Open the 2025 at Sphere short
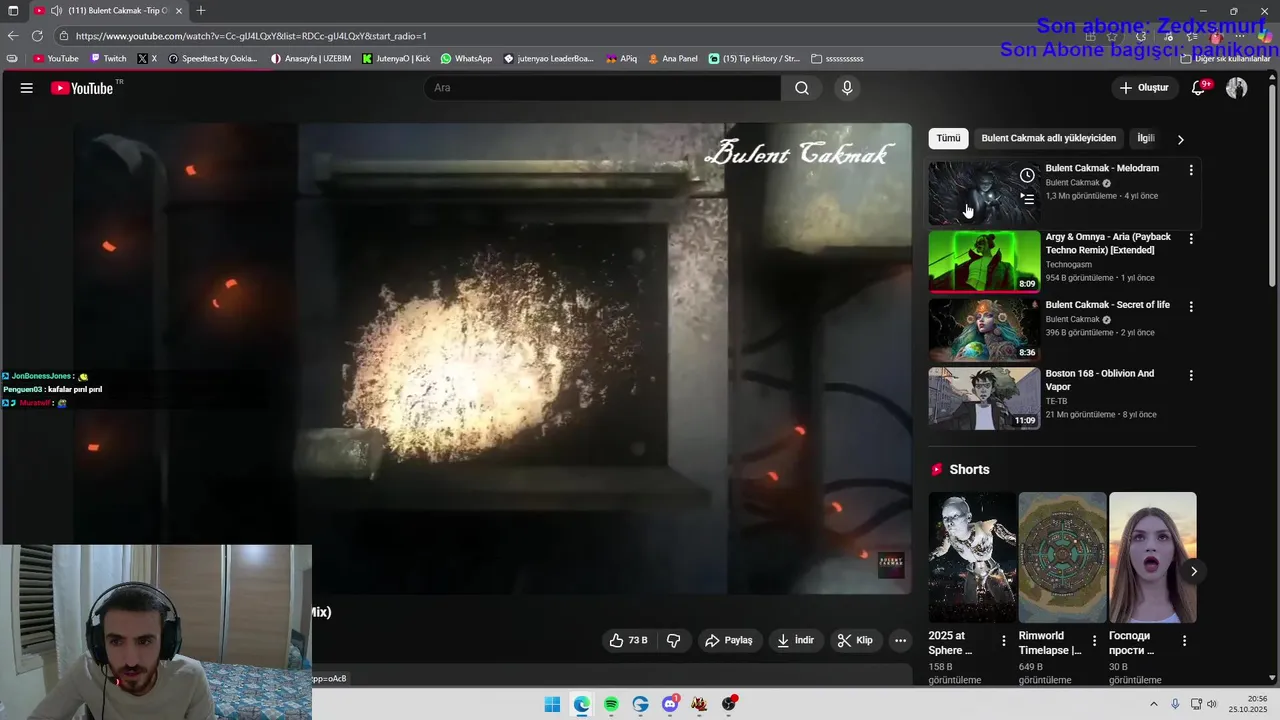The image size is (1280, 720). click(x=972, y=557)
